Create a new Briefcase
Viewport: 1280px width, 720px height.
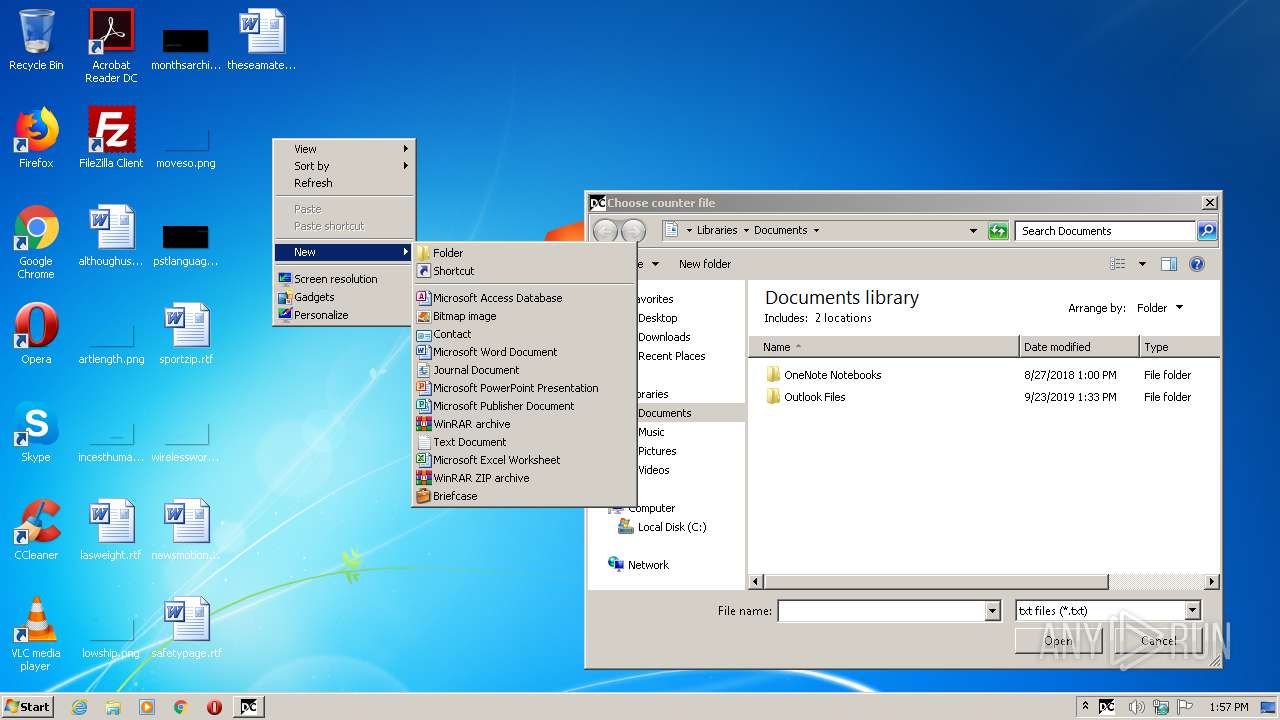click(525, 496)
